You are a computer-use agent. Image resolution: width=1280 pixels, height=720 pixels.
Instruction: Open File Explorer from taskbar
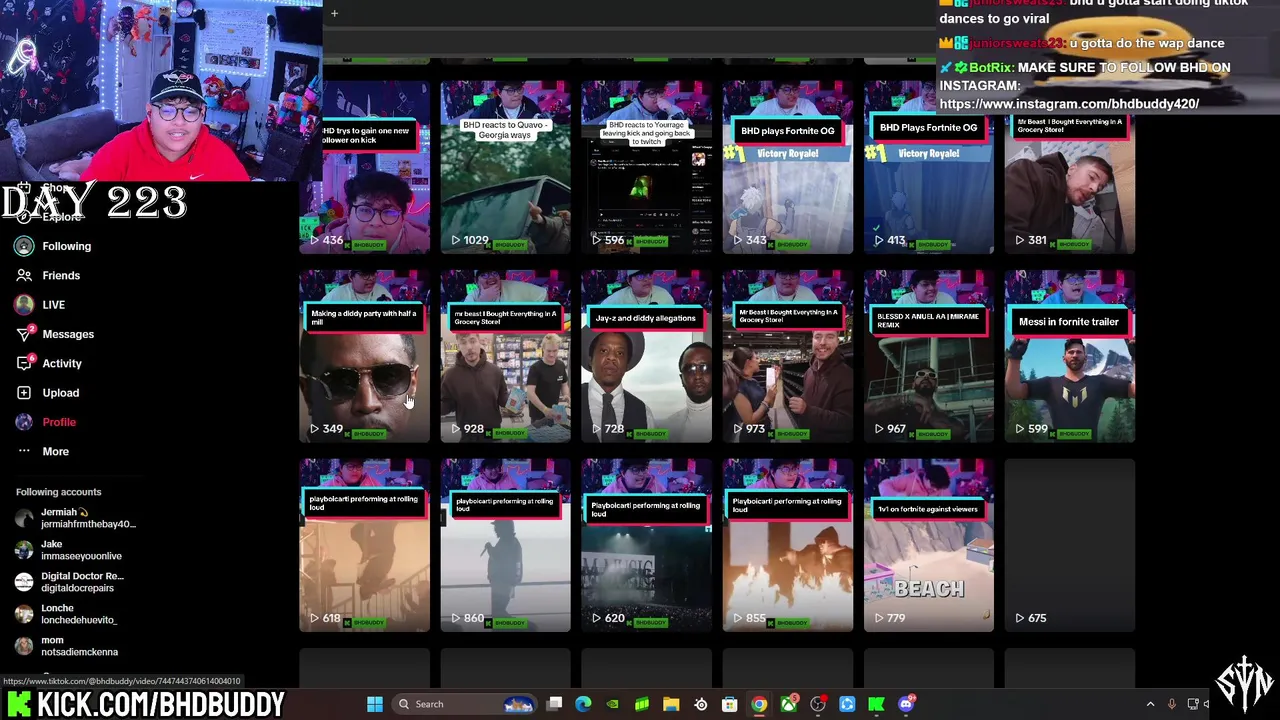pyautogui.click(x=671, y=704)
